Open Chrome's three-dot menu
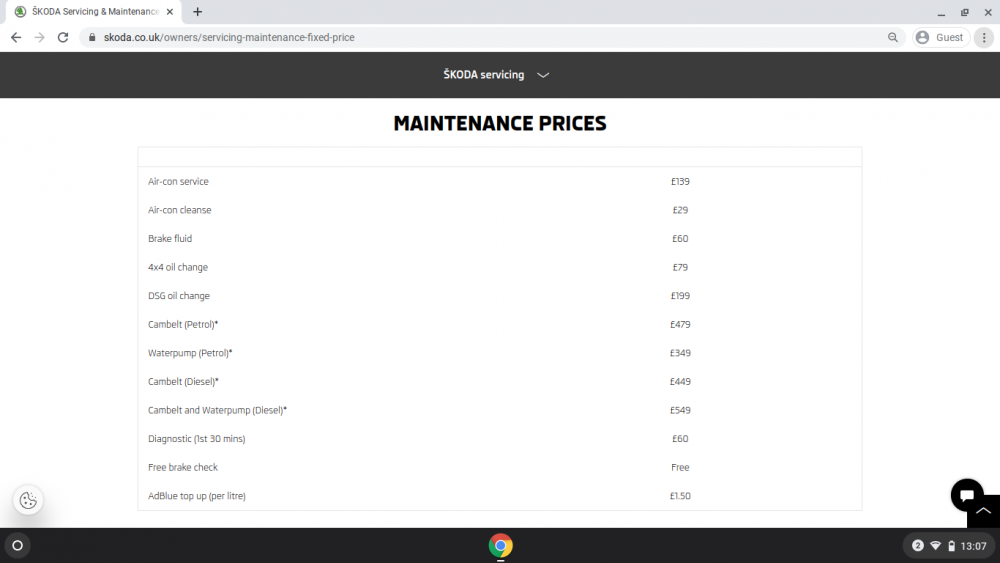Image resolution: width=1000 pixels, height=563 pixels. [x=984, y=38]
